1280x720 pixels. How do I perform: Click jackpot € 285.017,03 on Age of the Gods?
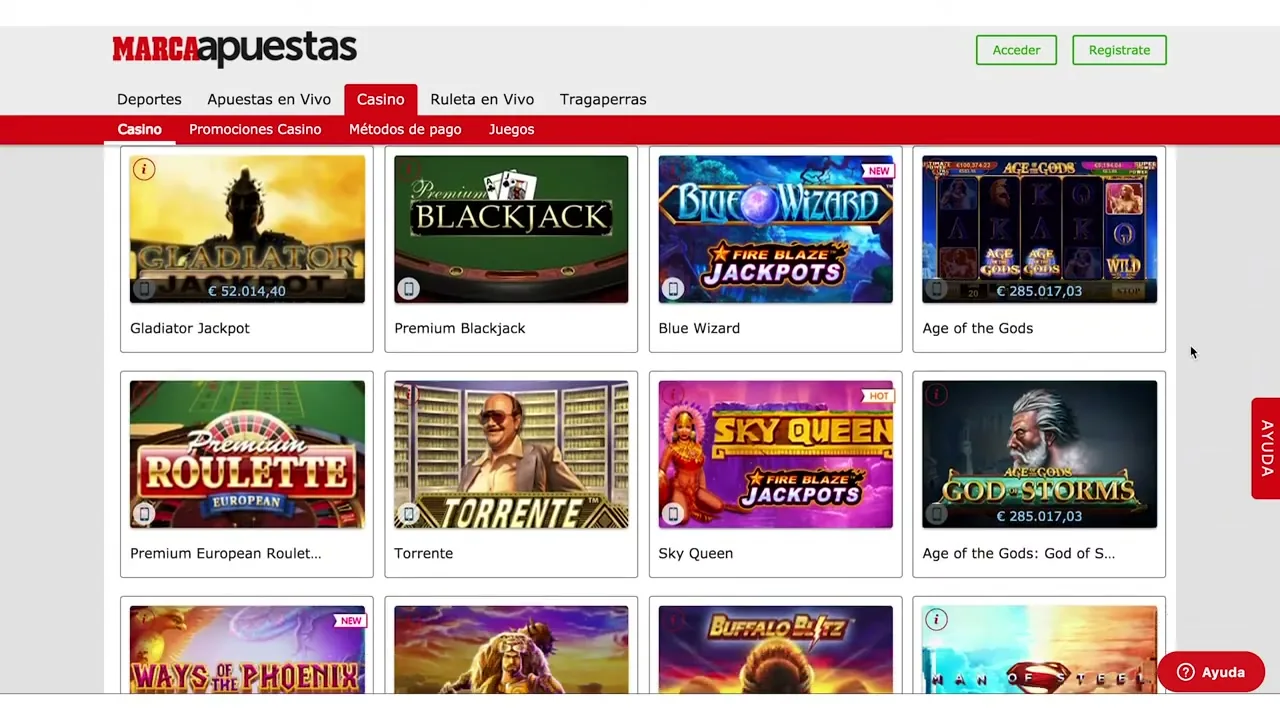(x=1039, y=291)
